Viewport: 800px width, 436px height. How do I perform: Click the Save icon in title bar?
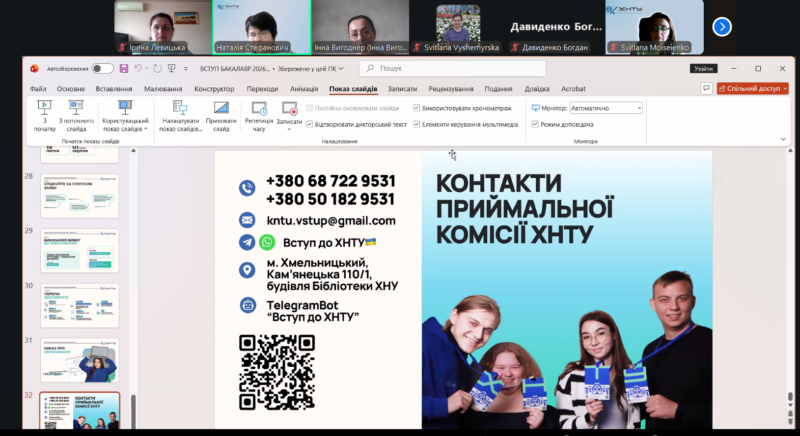(123, 68)
